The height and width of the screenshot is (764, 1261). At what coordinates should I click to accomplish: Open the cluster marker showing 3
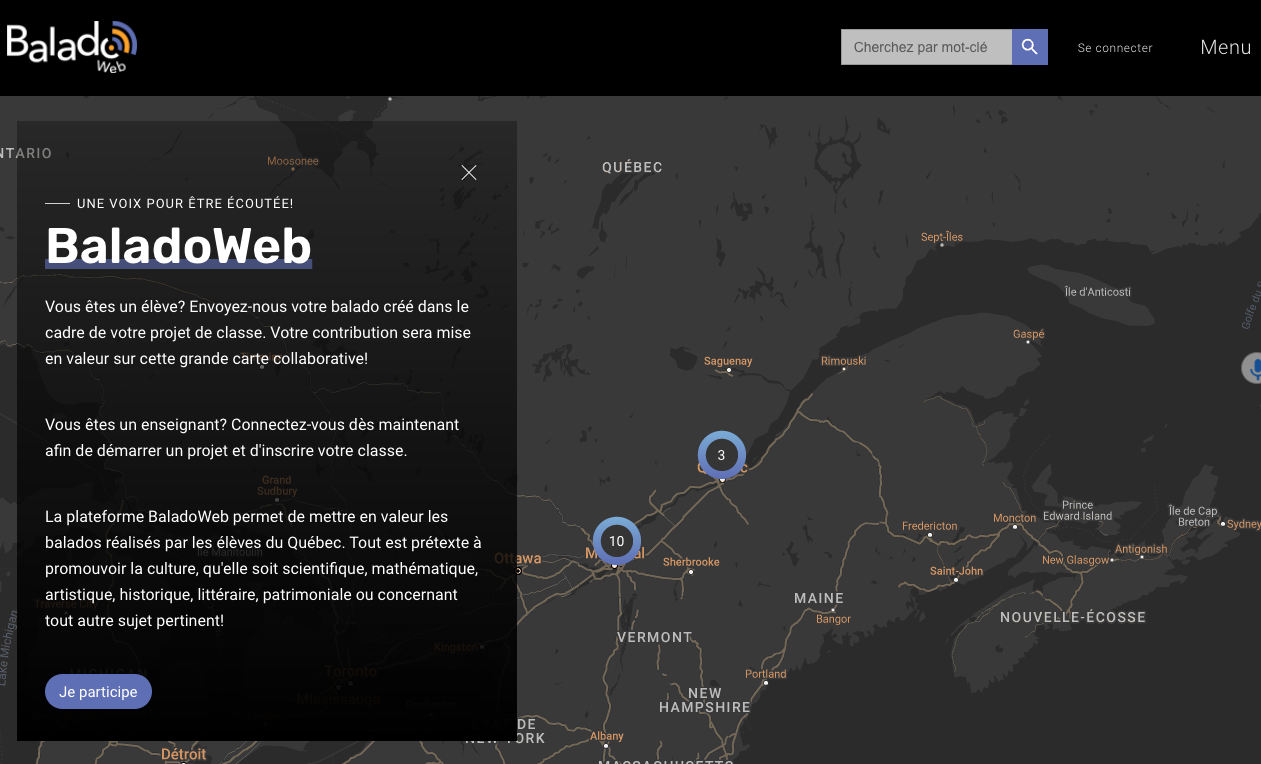(x=721, y=455)
